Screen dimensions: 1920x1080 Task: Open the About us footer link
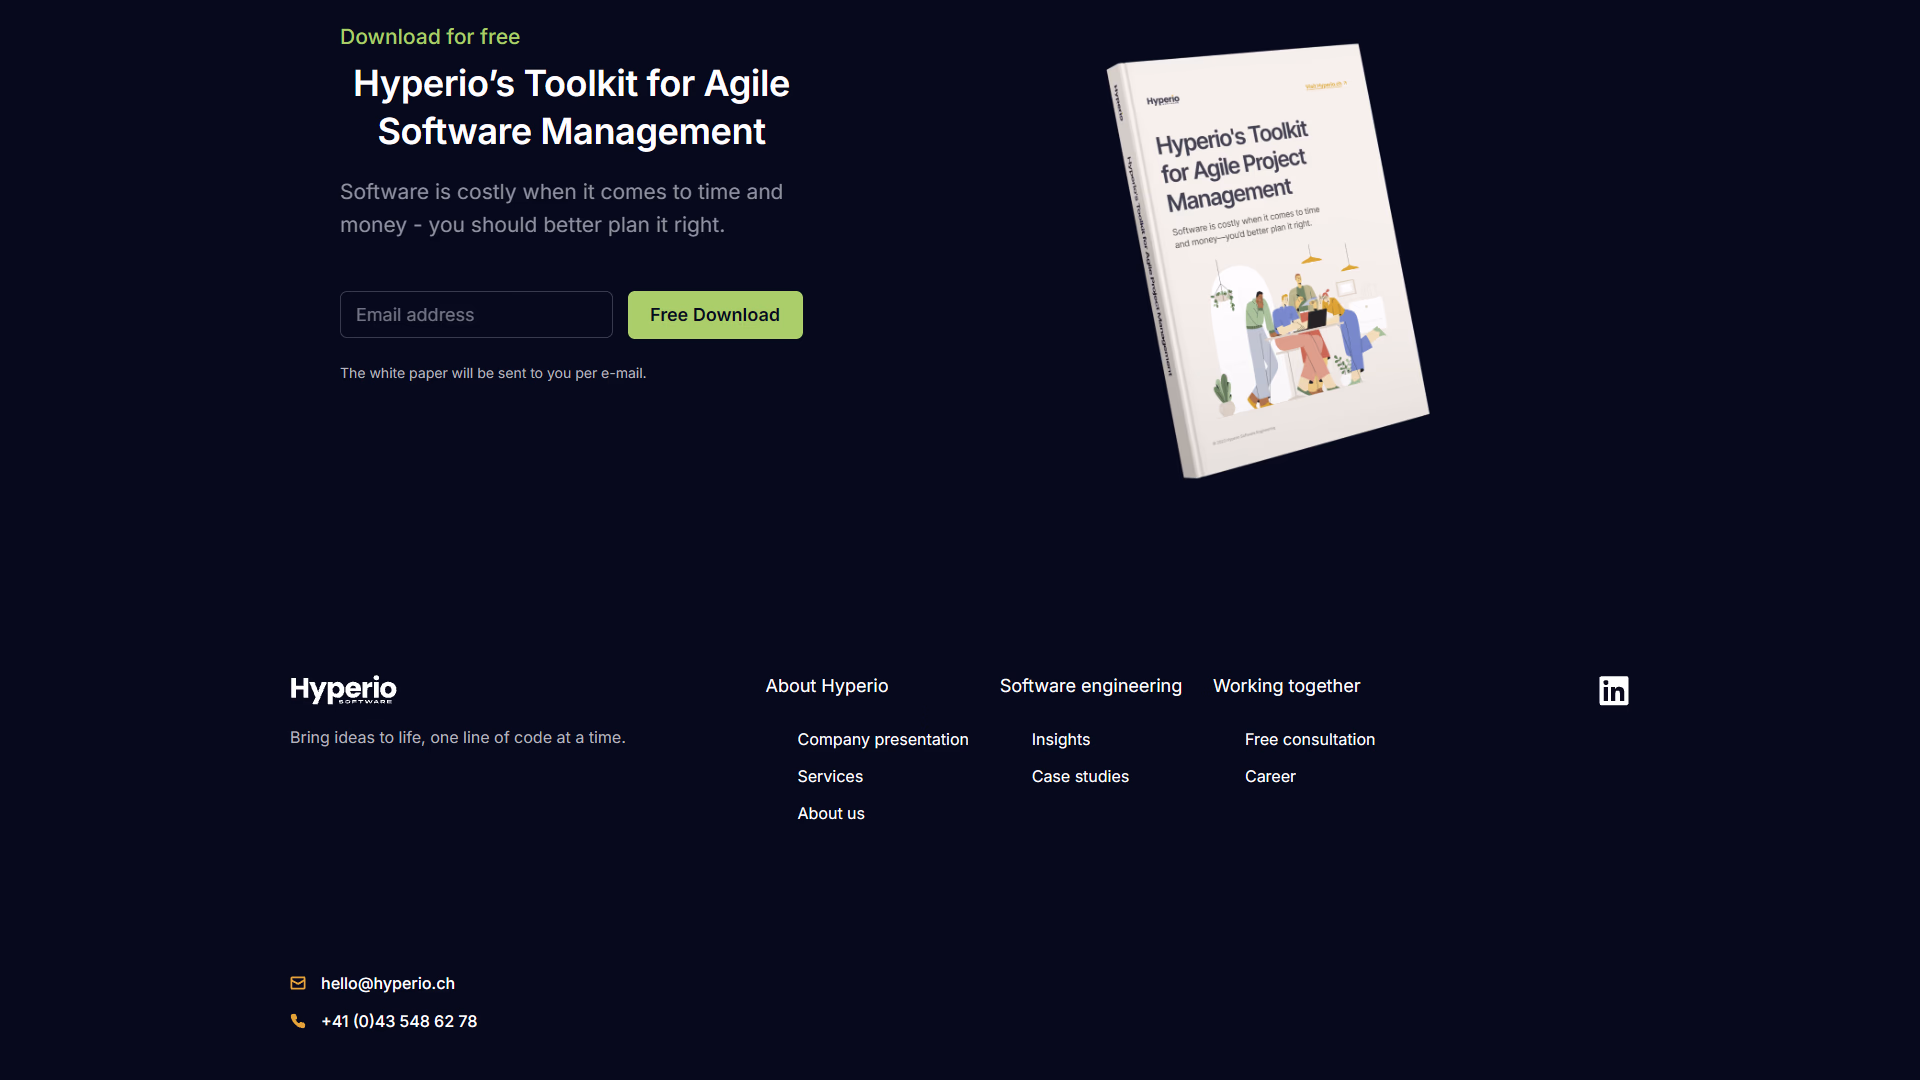pyautogui.click(x=831, y=814)
